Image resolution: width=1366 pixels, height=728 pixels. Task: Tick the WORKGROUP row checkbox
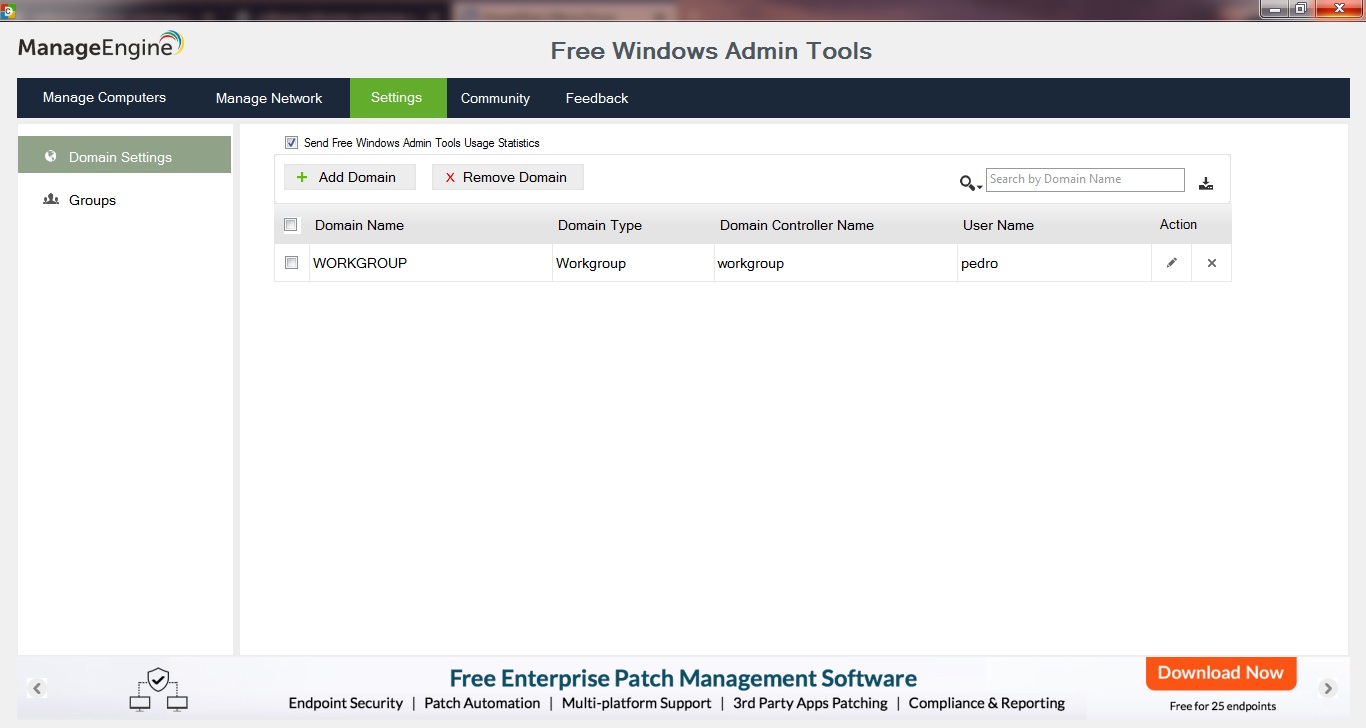292,263
